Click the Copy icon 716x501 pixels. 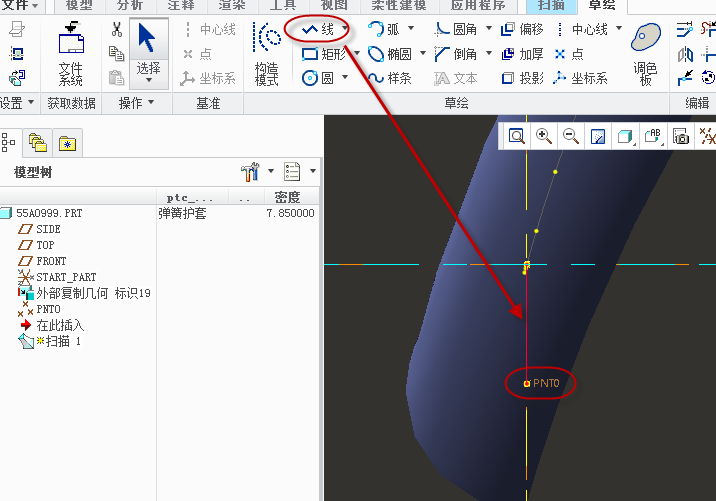pos(116,54)
